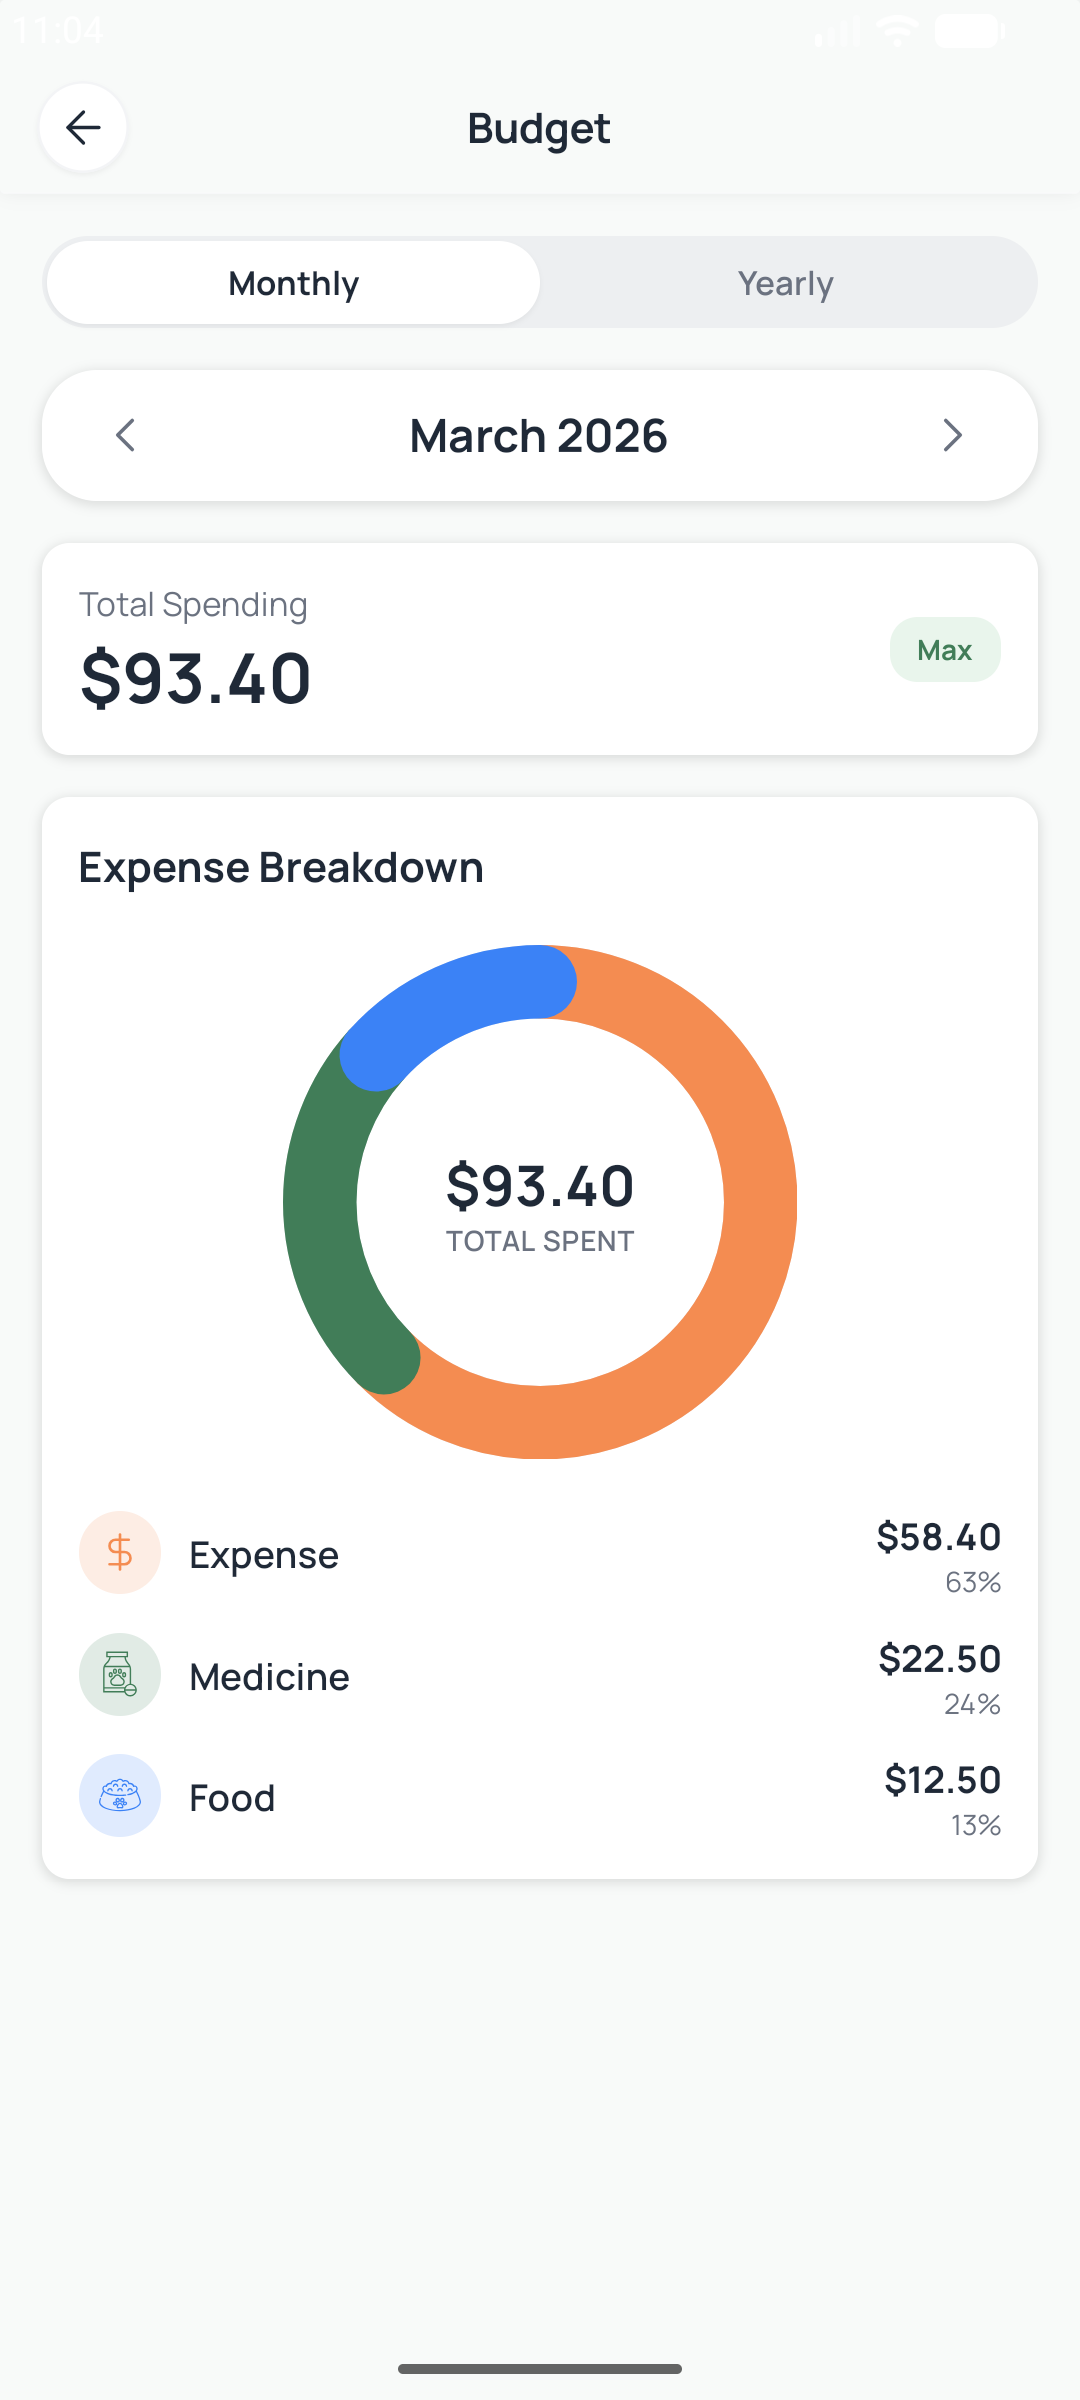The height and width of the screenshot is (2400, 1080).
Task: Go to the previous month
Action: [x=126, y=435]
